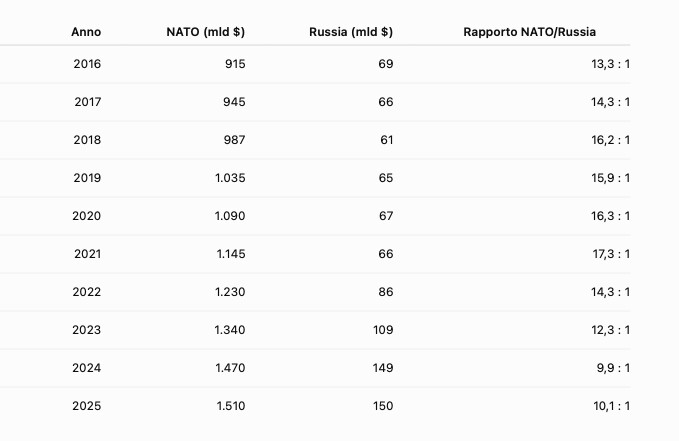
Task: Select Russia value 86 for 2022
Action: point(386,292)
